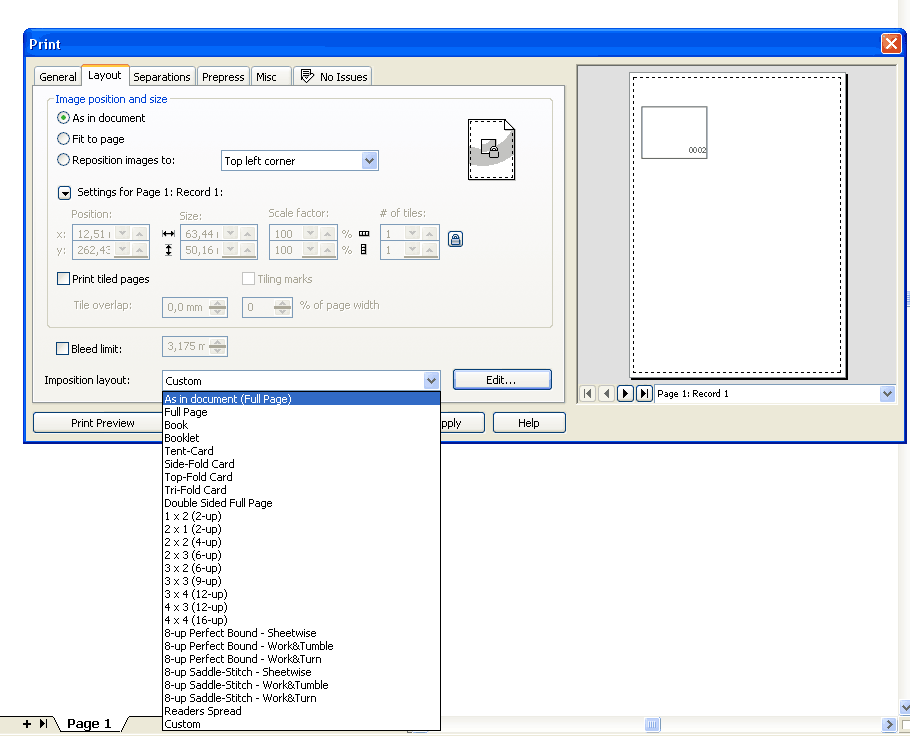Switch to the General tab
This screenshot has height=736, width=910.
pyautogui.click(x=57, y=77)
